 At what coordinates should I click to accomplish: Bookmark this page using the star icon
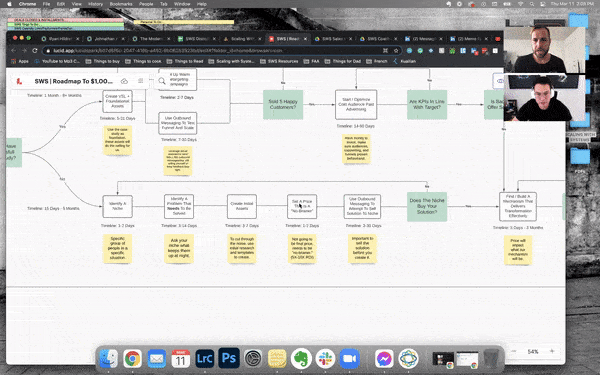396,51
